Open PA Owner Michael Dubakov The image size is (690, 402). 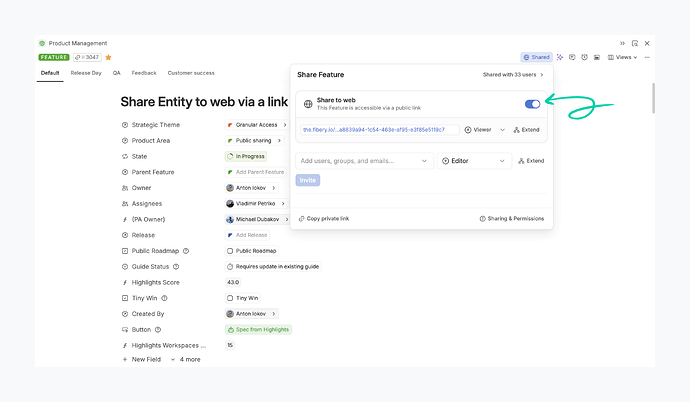257,219
